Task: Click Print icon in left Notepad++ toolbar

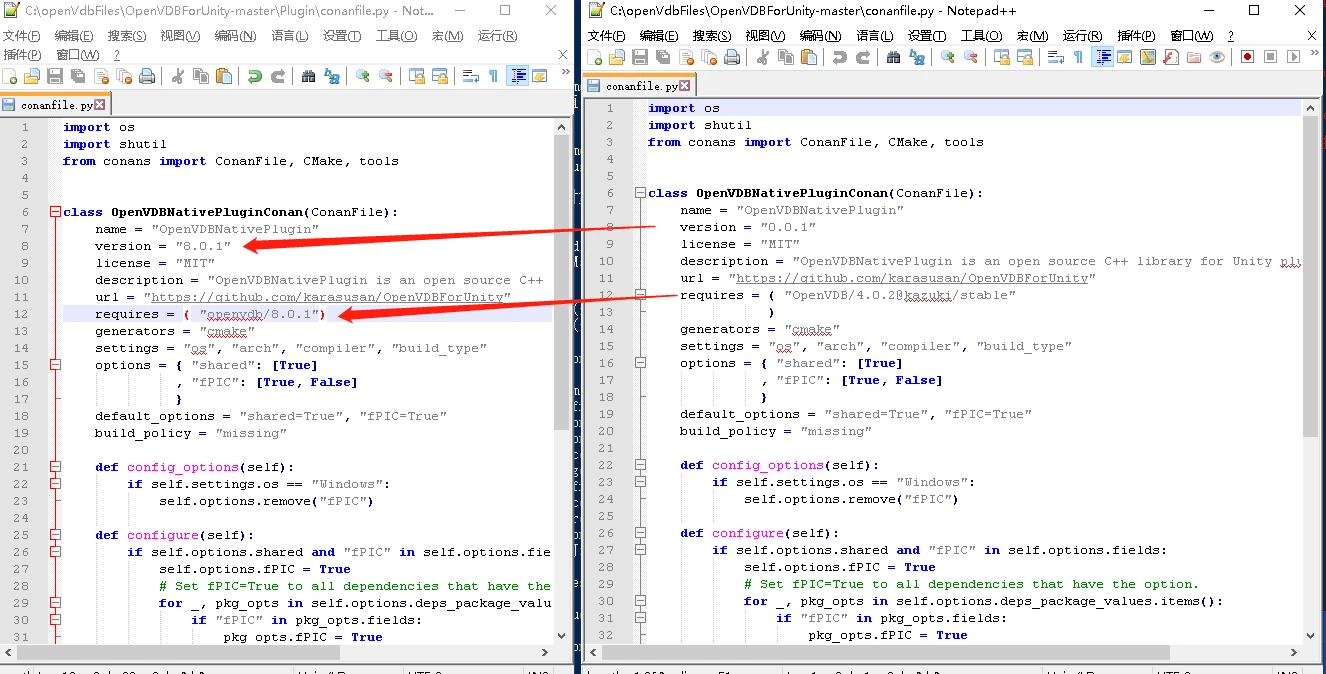Action: click(147, 76)
